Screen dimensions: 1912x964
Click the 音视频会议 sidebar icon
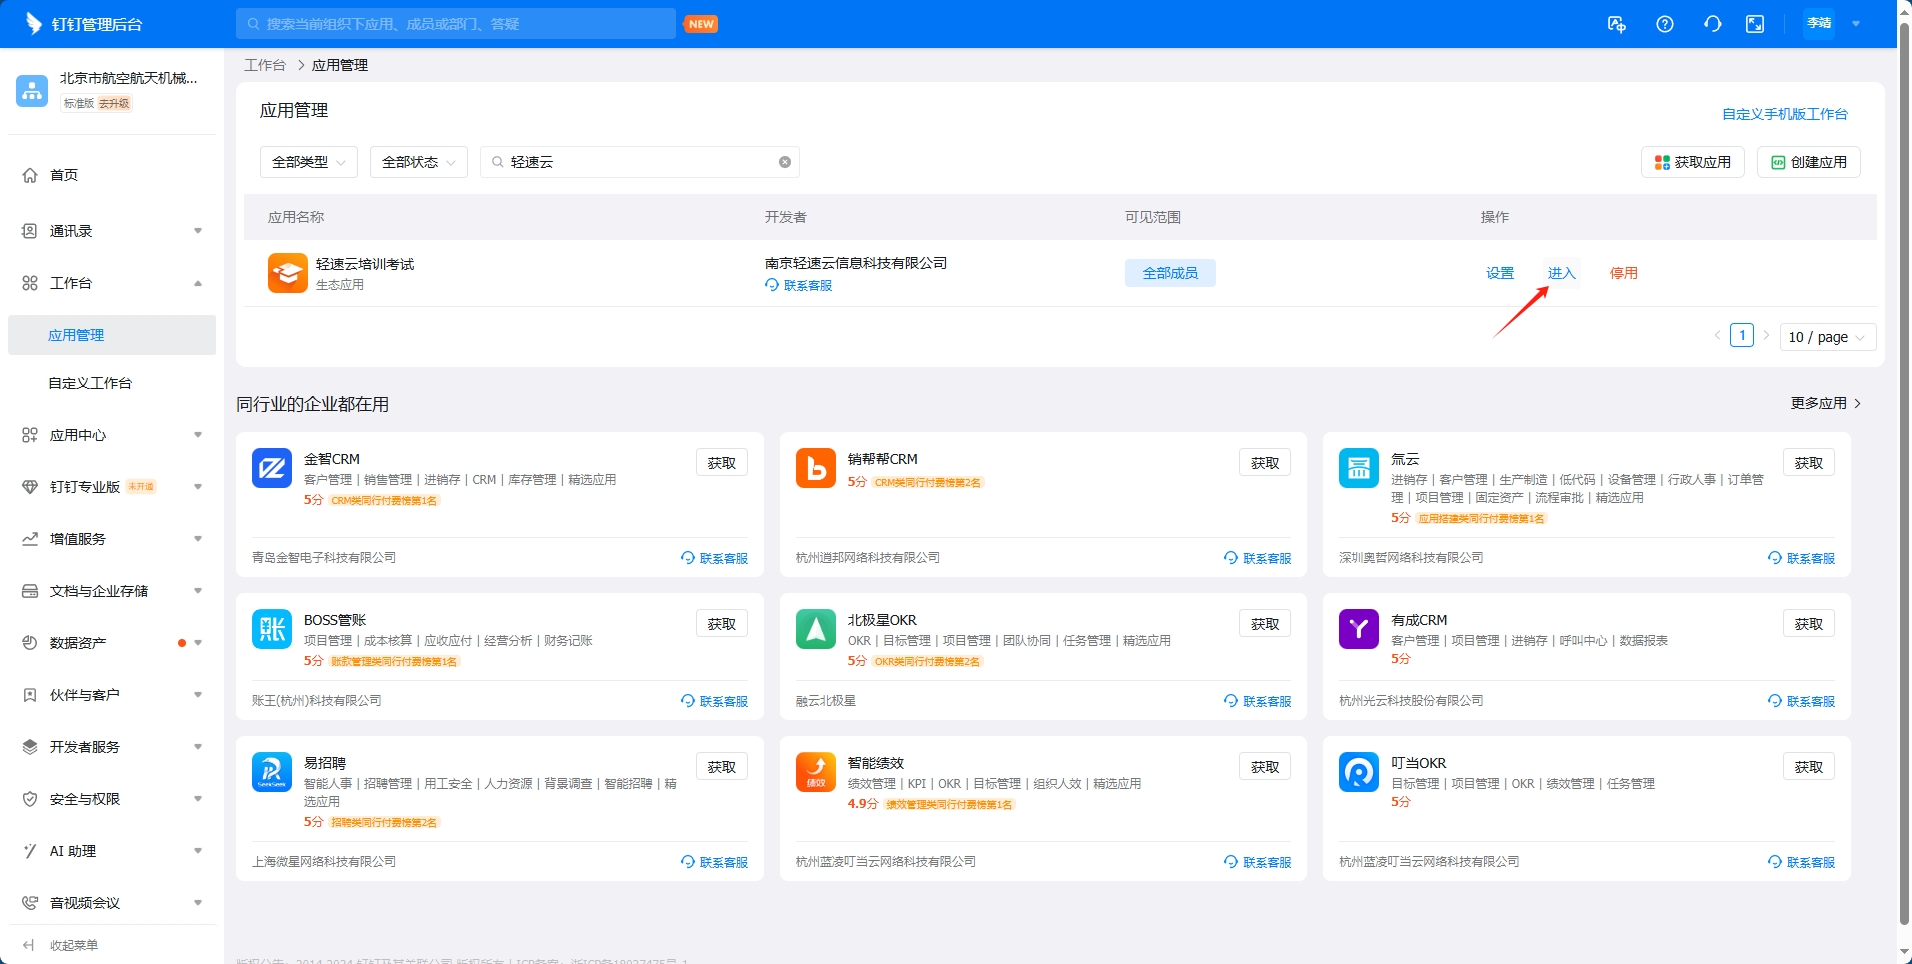coord(30,903)
